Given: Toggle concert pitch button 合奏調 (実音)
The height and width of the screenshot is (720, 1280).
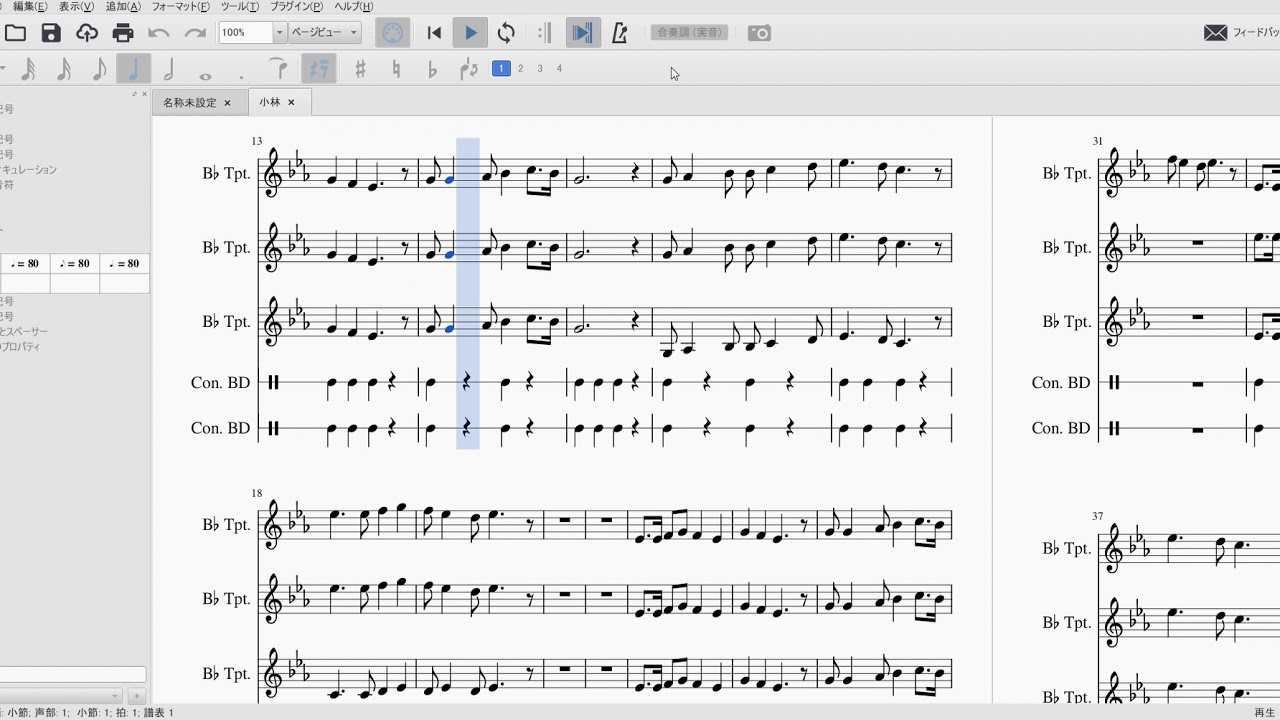Looking at the screenshot, I should [690, 33].
